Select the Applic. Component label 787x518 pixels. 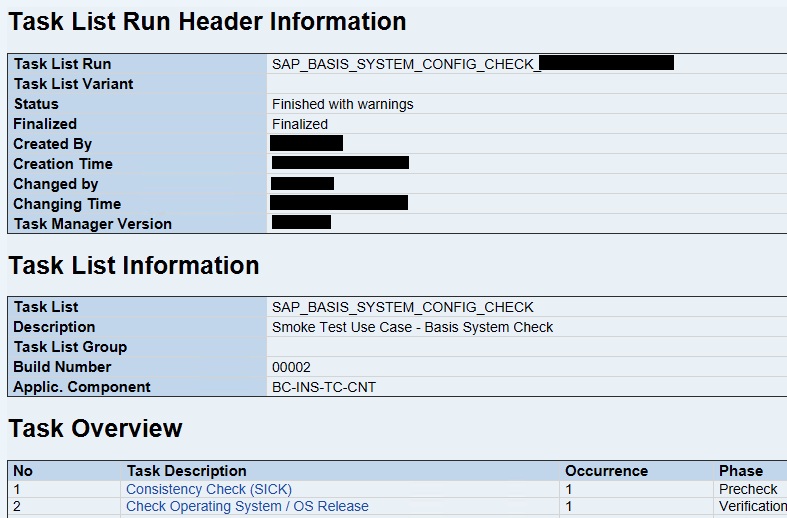point(82,387)
